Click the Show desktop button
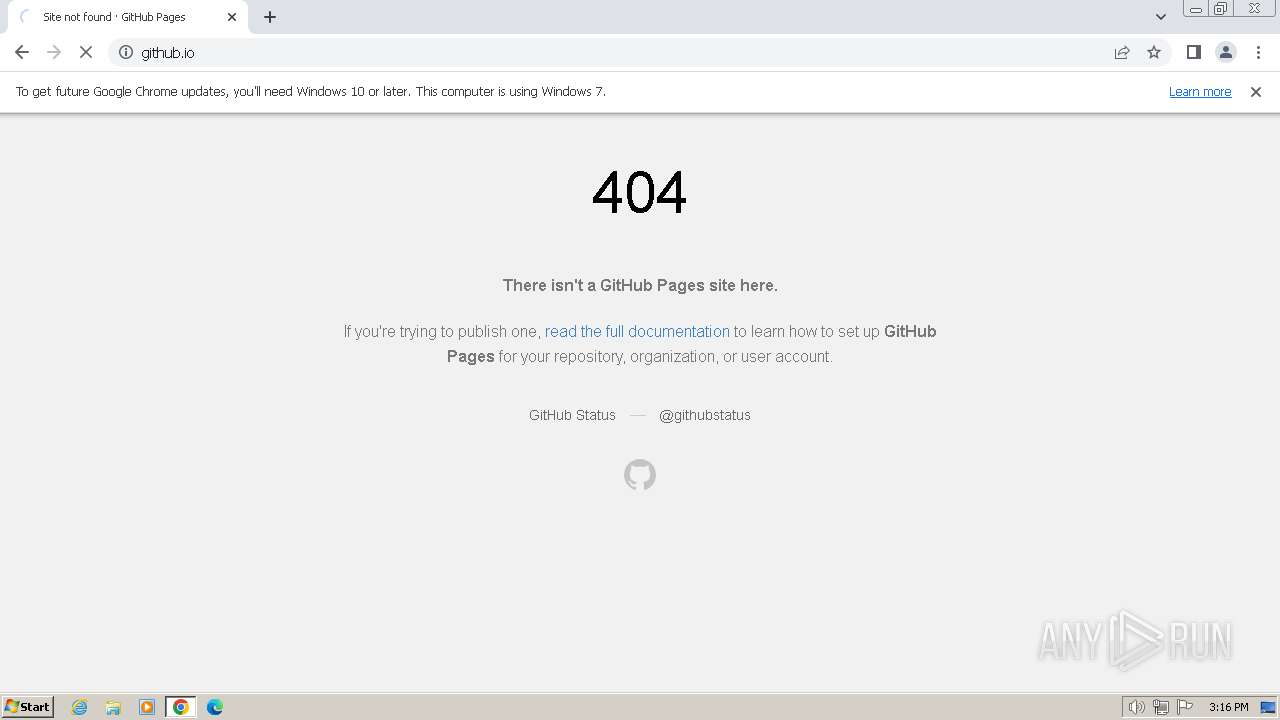 click(1269, 707)
